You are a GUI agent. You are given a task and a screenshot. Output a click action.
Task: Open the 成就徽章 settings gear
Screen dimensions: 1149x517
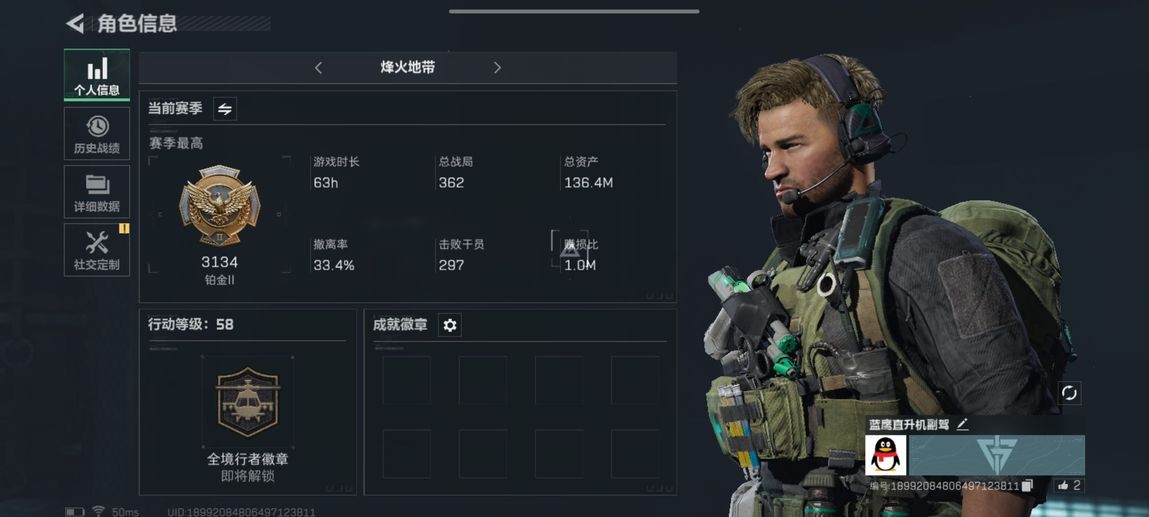(450, 325)
